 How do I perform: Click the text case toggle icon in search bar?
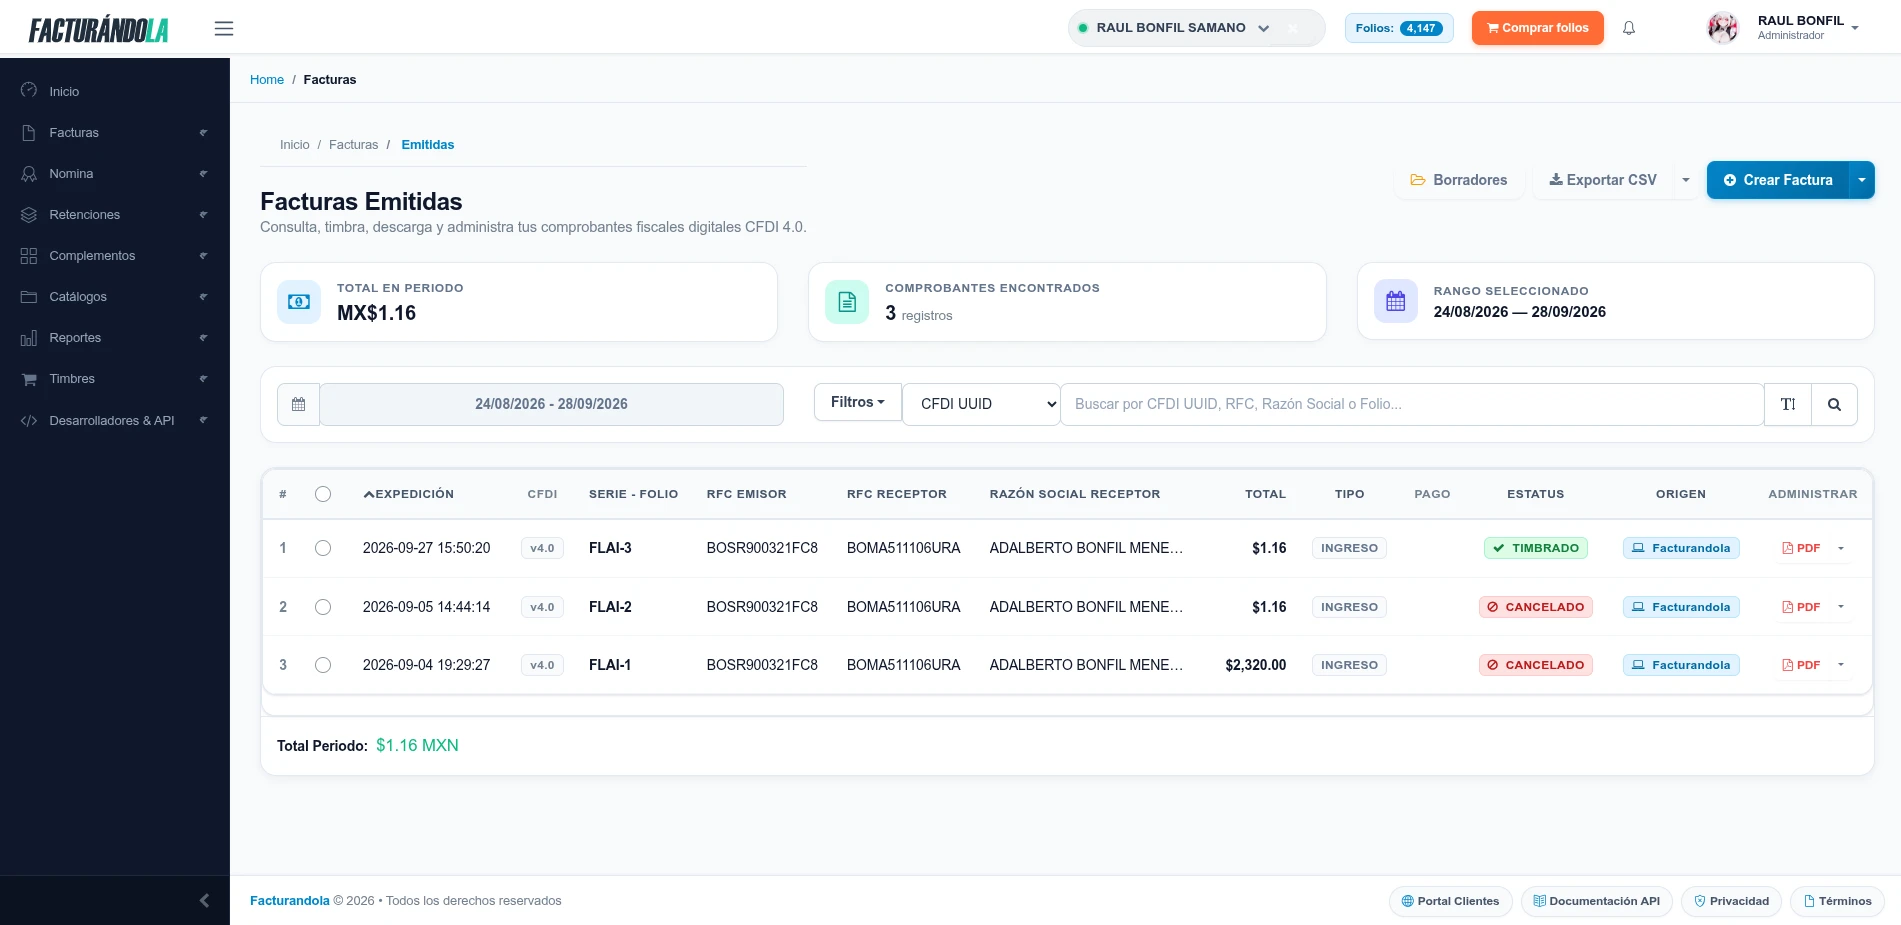coord(1788,404)
